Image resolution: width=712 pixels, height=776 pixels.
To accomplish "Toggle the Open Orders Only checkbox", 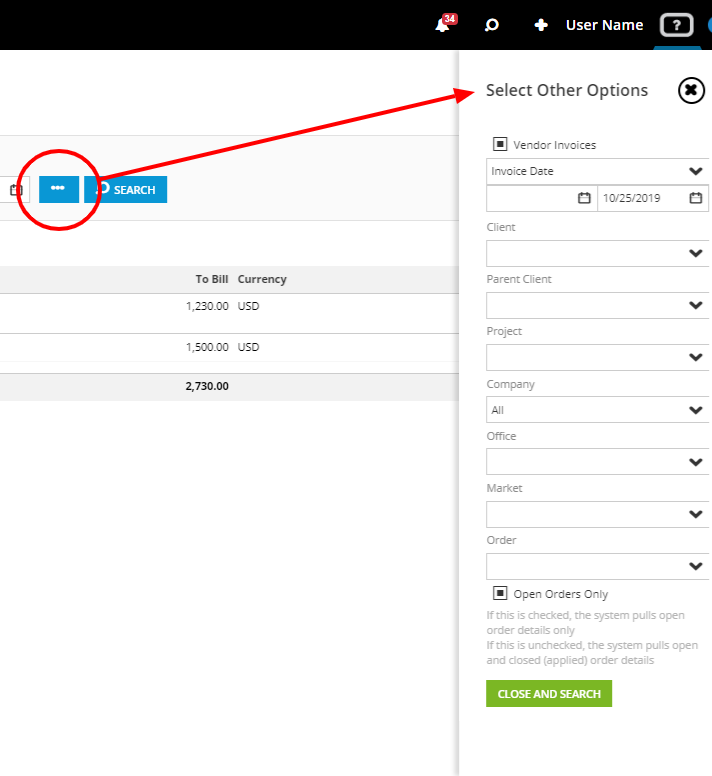I will (500, 593).
